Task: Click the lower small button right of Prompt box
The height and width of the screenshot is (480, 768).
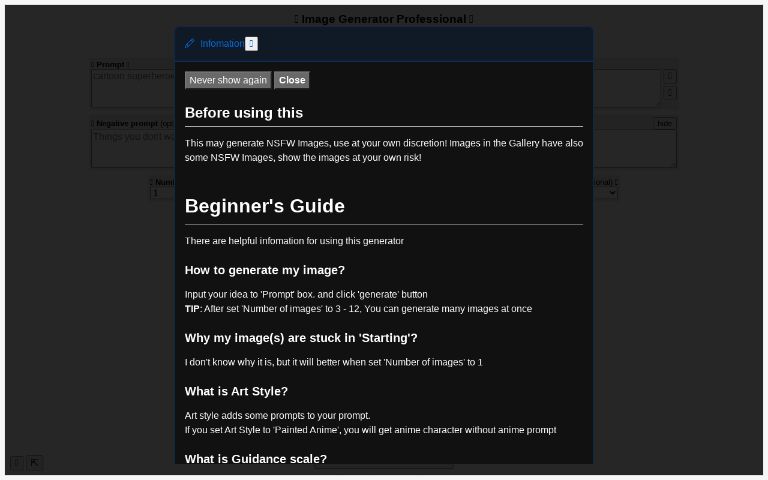Action: [x=670, y=93]
